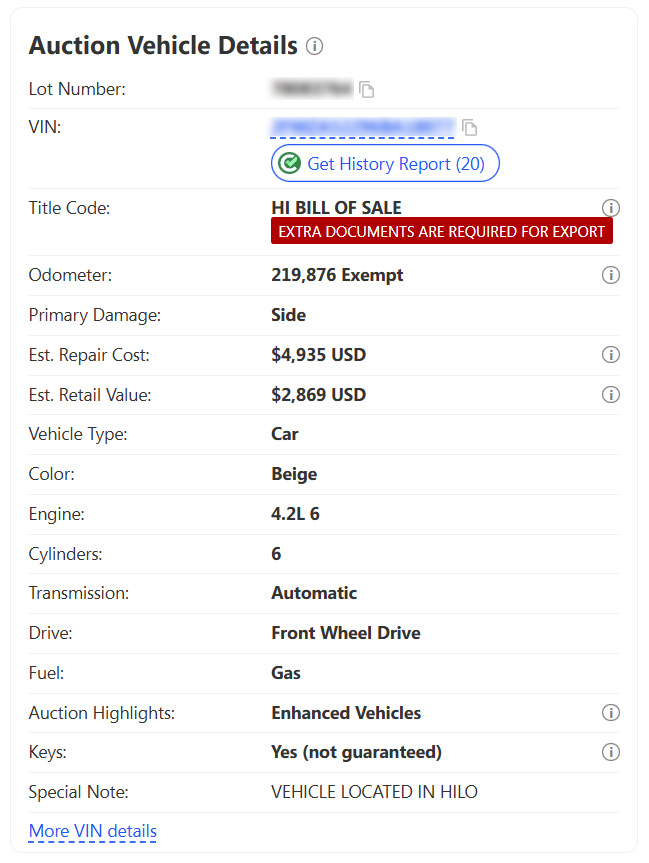The height and width of the screenshot is (863, 649).
Task: Copy the VIN using its copy icon
Action: (x=470, y=128)
